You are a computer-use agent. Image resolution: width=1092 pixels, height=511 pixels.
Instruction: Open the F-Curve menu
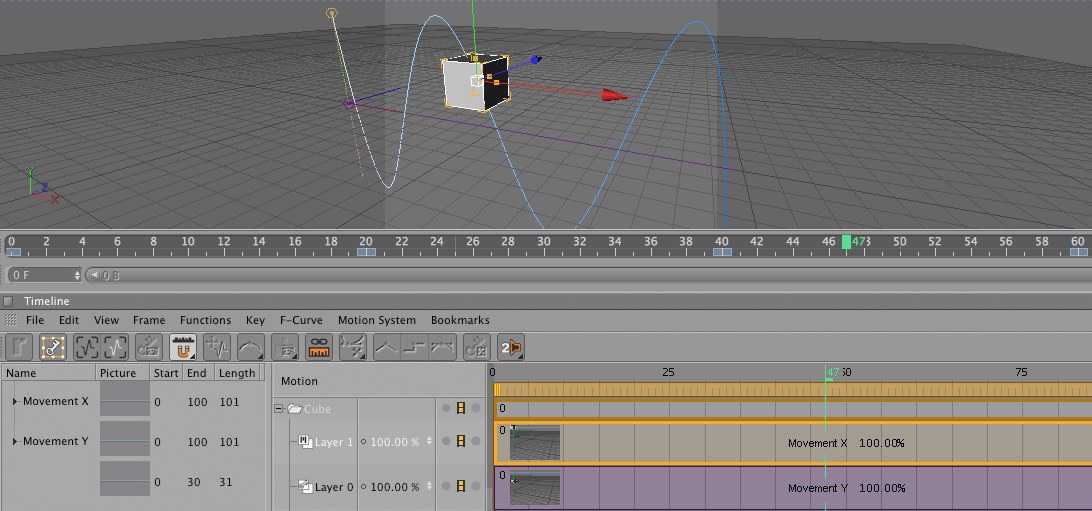pyautogui.click(x=301, y=320)
